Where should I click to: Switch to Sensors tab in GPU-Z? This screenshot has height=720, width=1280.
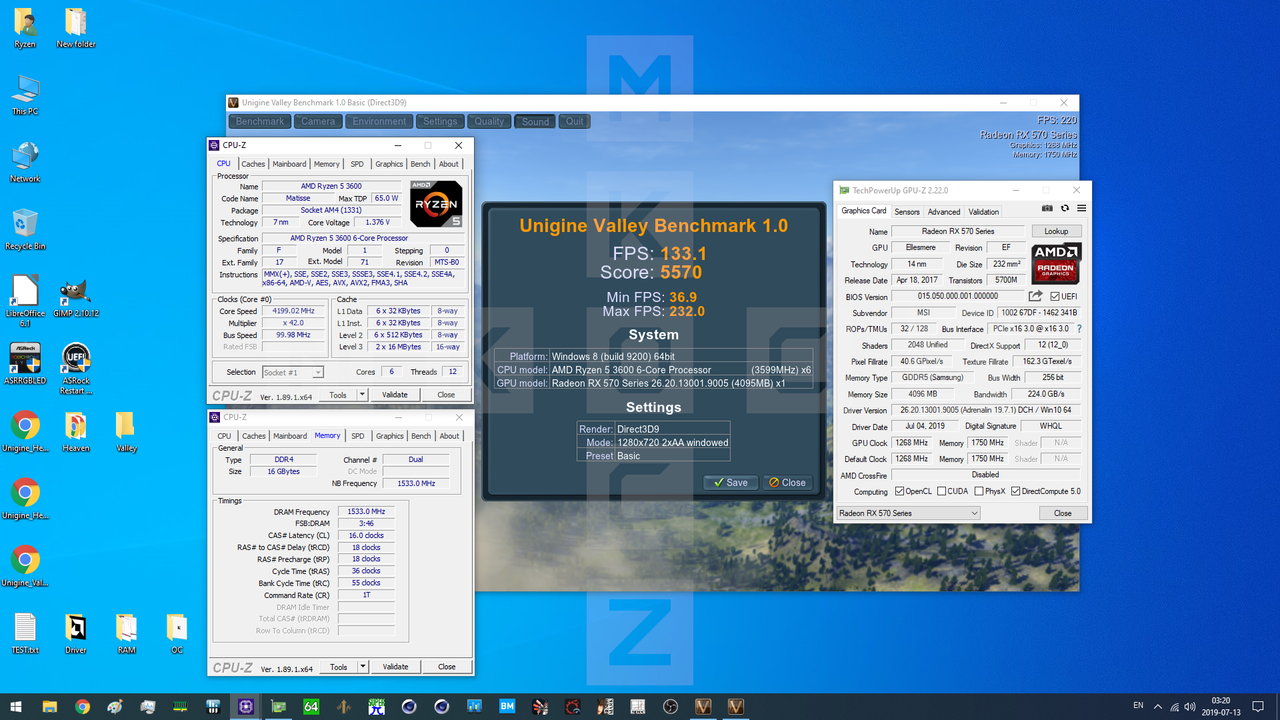pos(907,212)
